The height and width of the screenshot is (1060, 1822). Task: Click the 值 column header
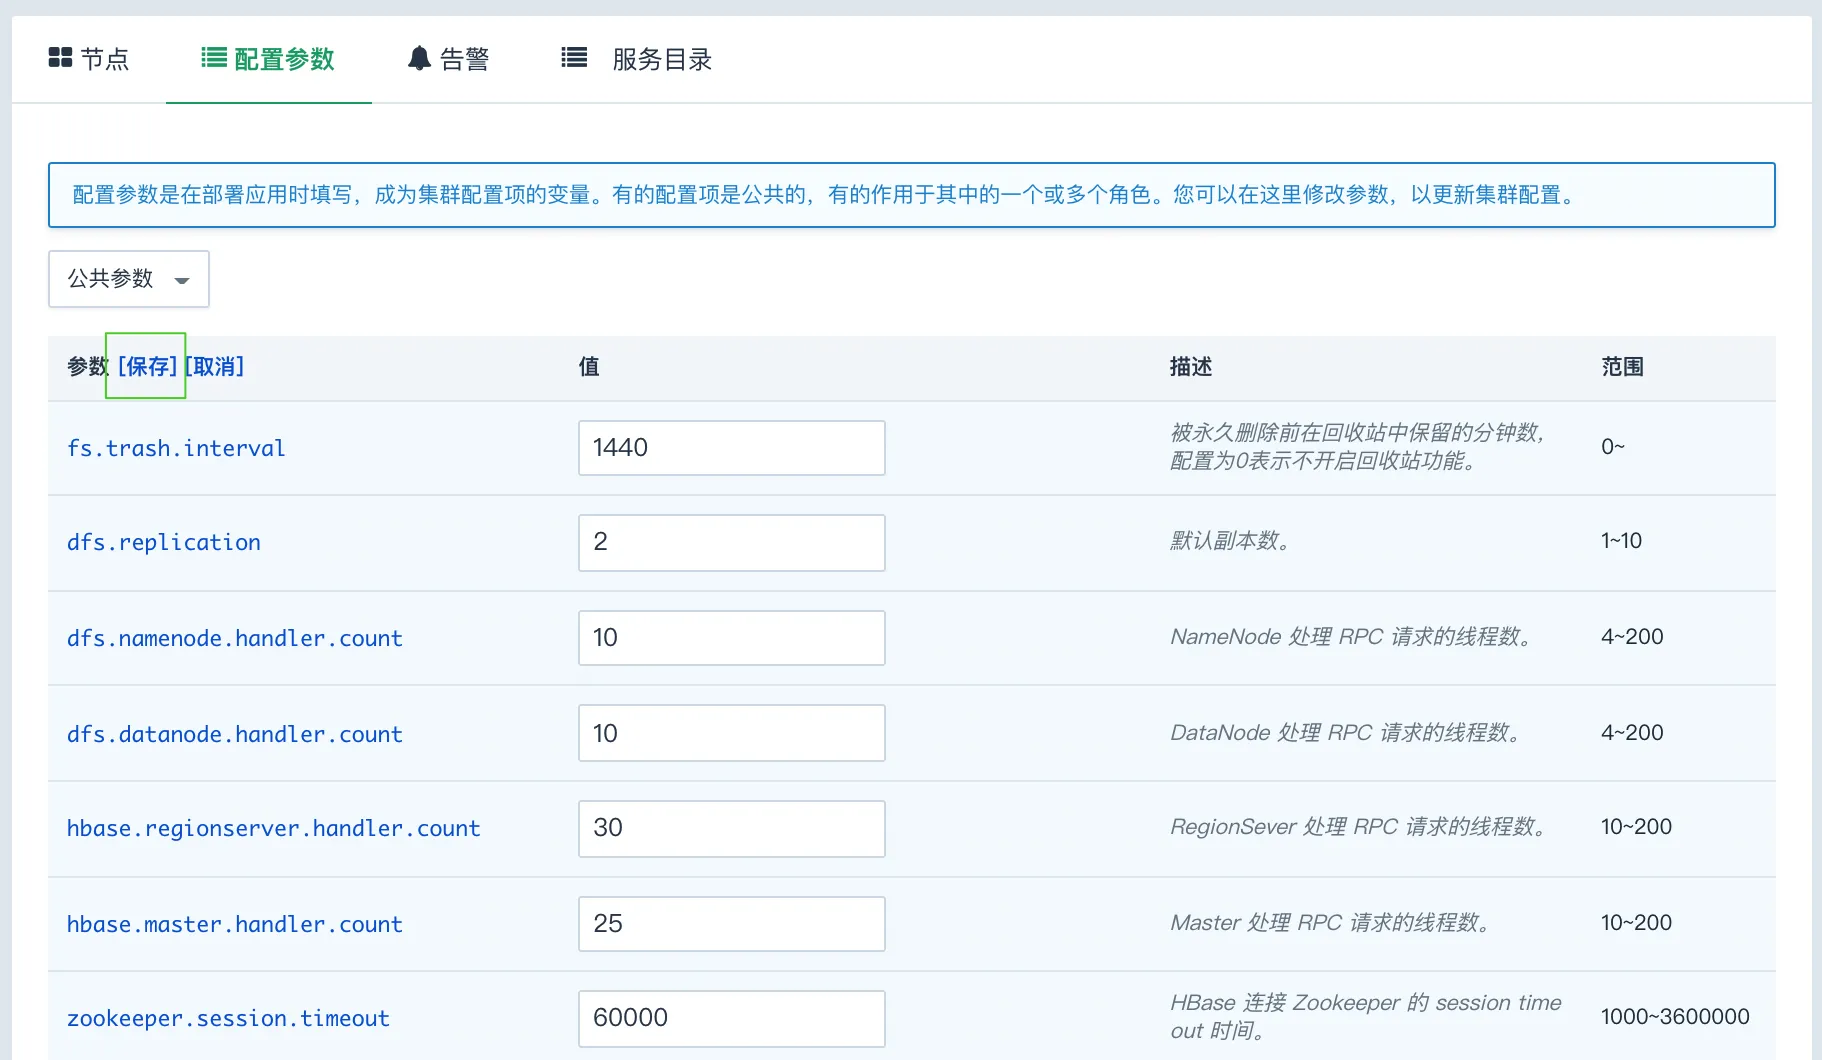click(x=589, y=367)
